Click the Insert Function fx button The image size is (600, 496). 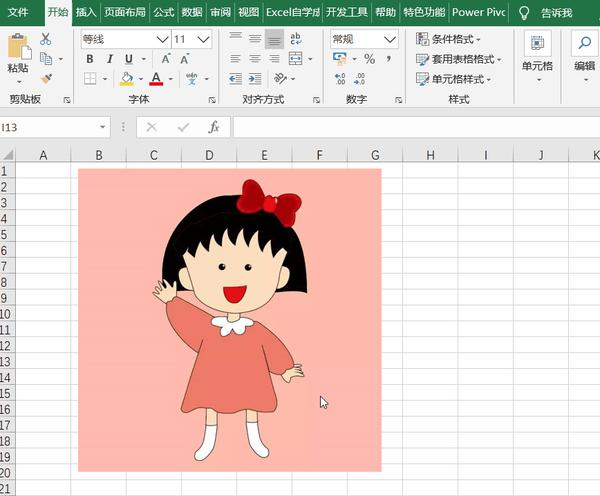[x=214, y=127]
